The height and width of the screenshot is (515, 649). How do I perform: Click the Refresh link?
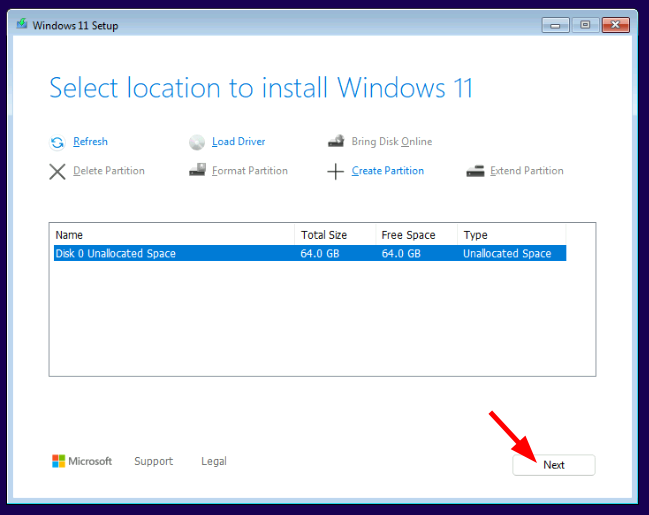click(x=90, y=142)
